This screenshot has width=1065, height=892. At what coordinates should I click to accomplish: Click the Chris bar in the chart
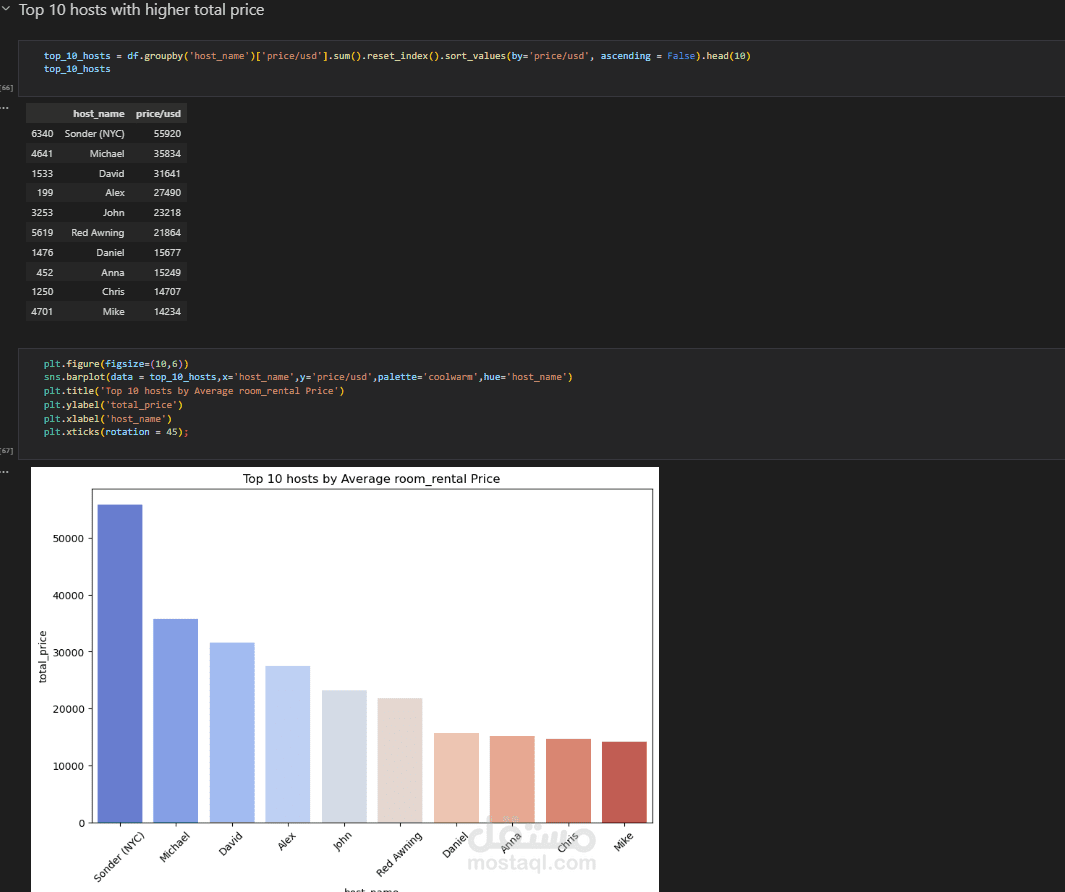(x=568, y=781)
